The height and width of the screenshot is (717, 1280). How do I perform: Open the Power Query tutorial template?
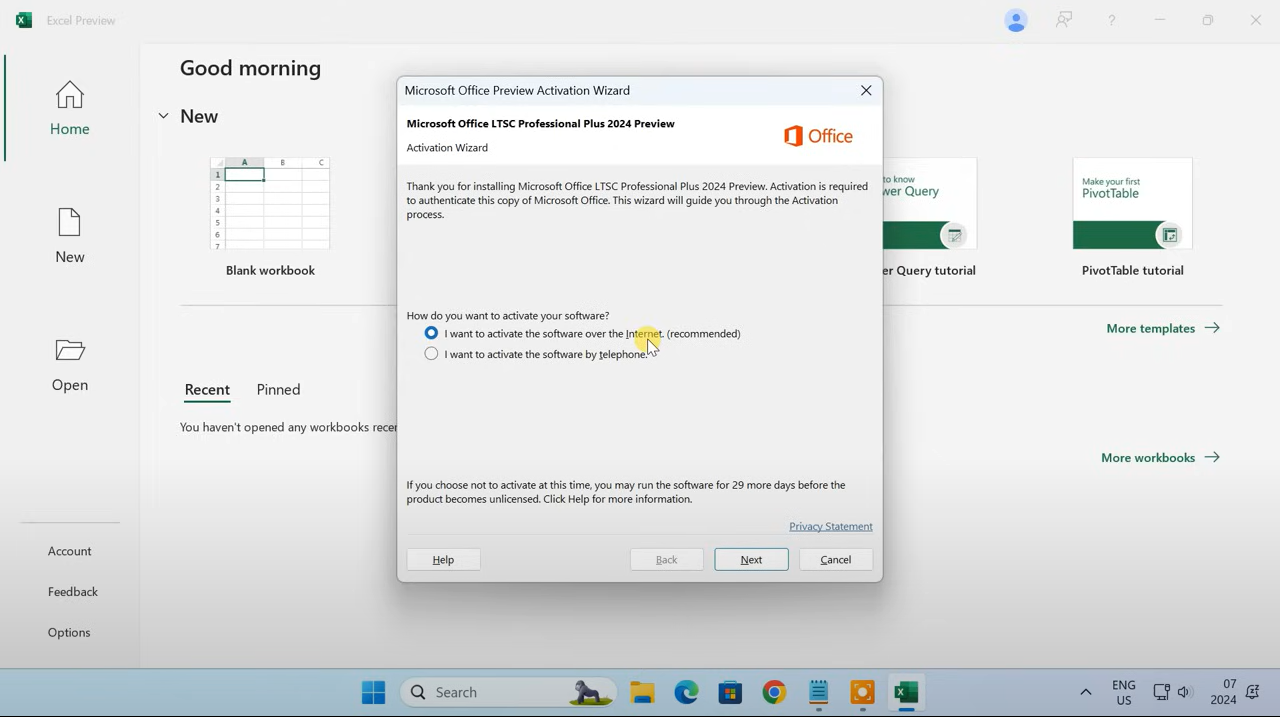(x=930, y=218)
